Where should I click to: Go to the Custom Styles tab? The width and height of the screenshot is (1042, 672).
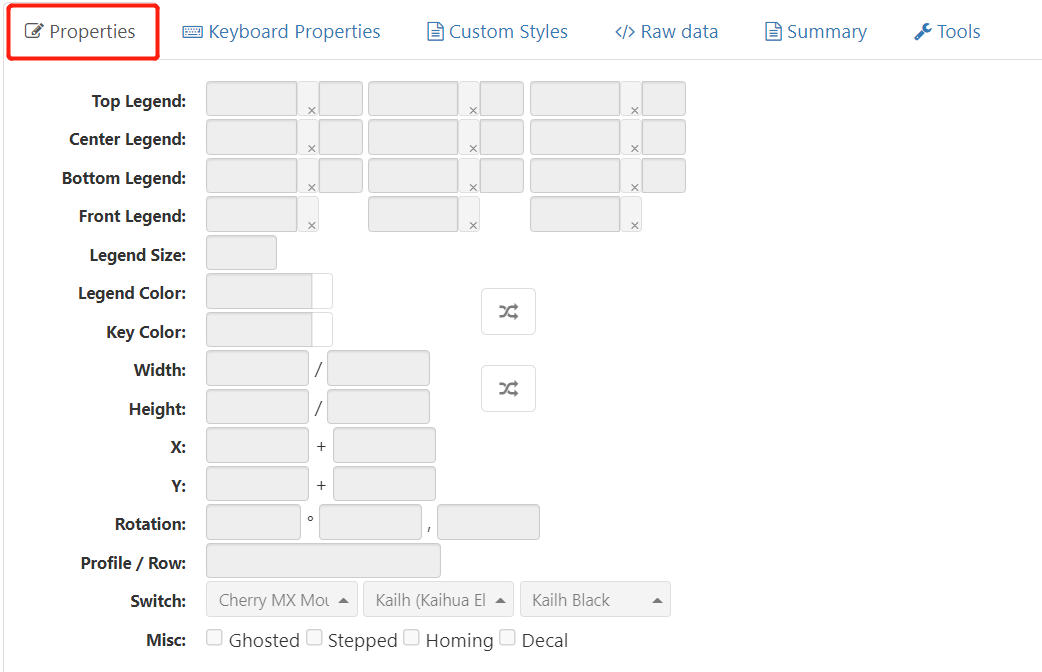coord(497,32)
